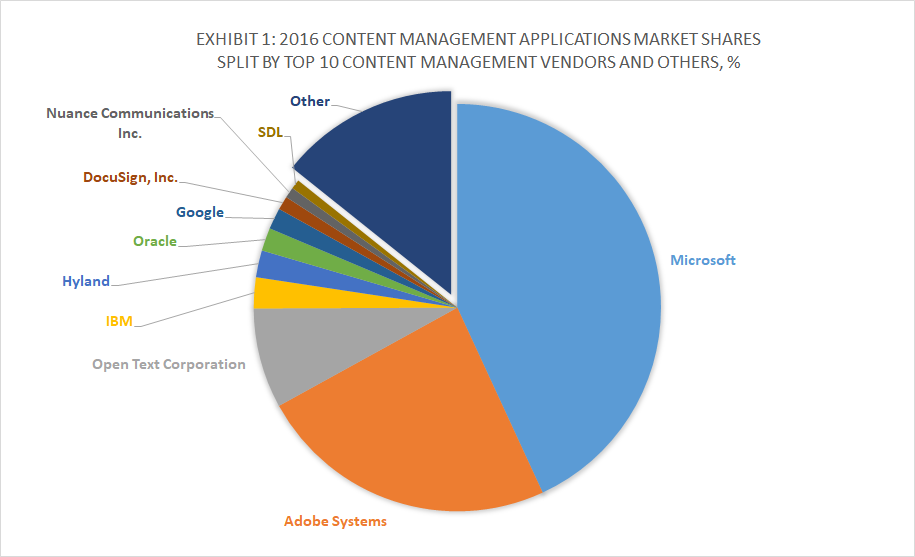Screen dimensions: 915x557
Task: Click the Oracle data label
Action: pyautogui.click(x=155, y=241)
